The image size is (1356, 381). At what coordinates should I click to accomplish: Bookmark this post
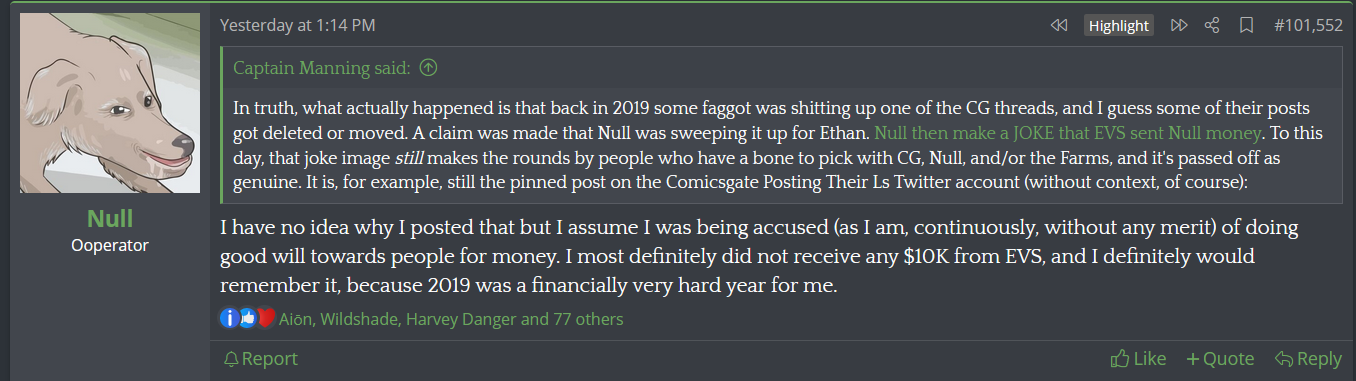coord(1246,25)
